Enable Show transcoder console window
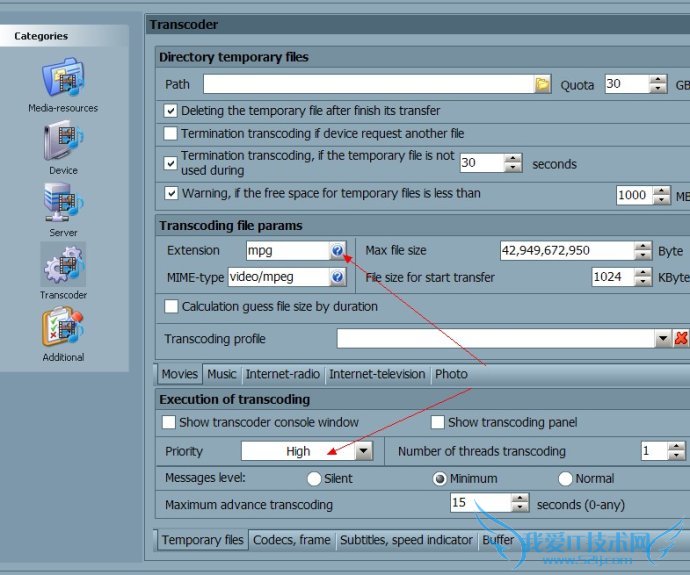 tap(169, 422)
